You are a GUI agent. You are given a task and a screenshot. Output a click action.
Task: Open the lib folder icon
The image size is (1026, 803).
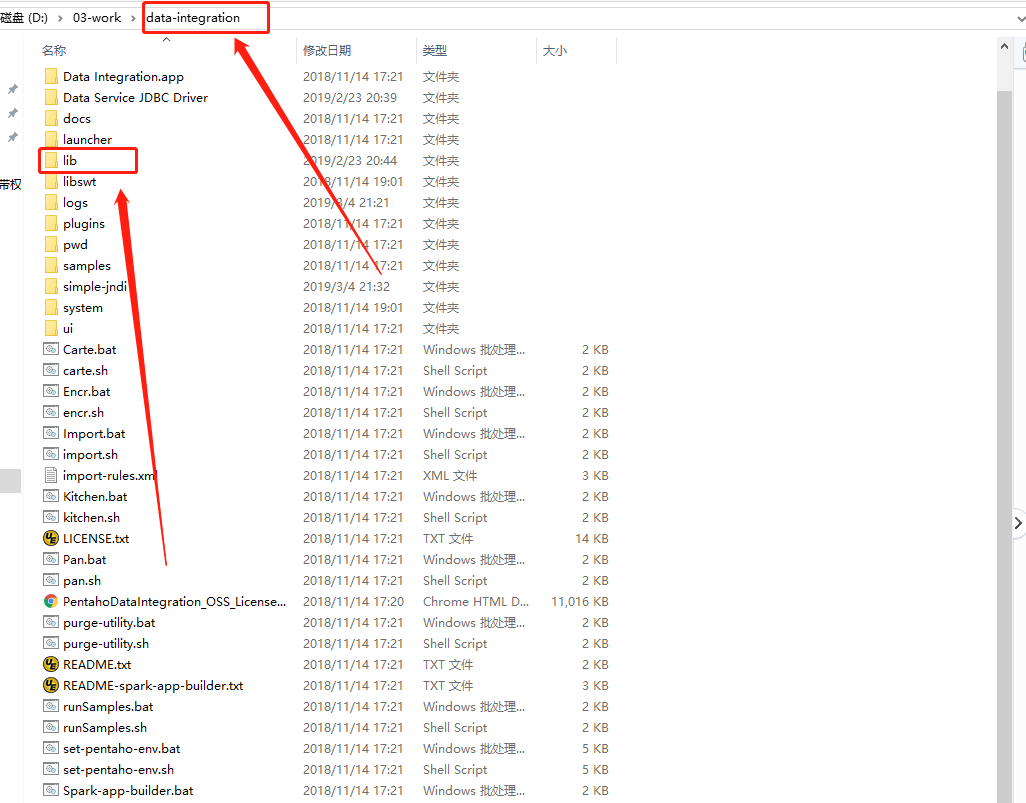click(x=51, y=160)
